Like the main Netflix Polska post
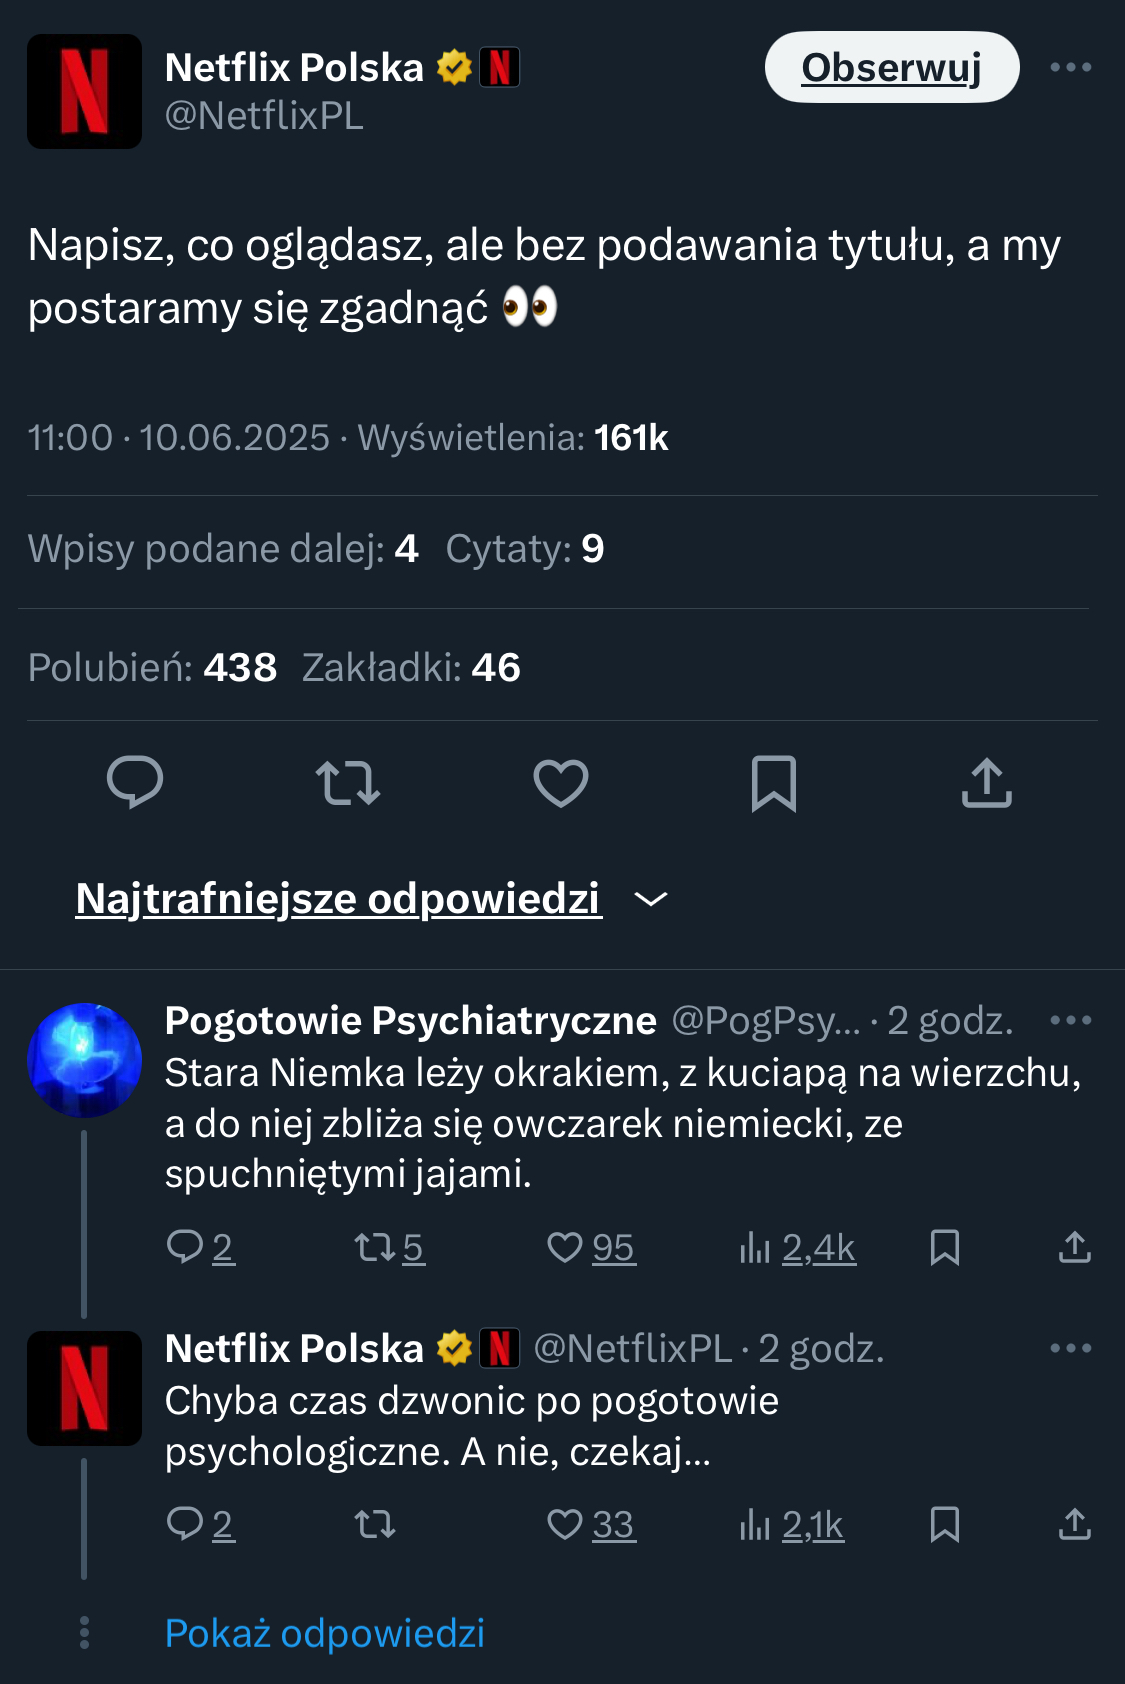The image size is (1125, 1684). [x=561, y=782]
